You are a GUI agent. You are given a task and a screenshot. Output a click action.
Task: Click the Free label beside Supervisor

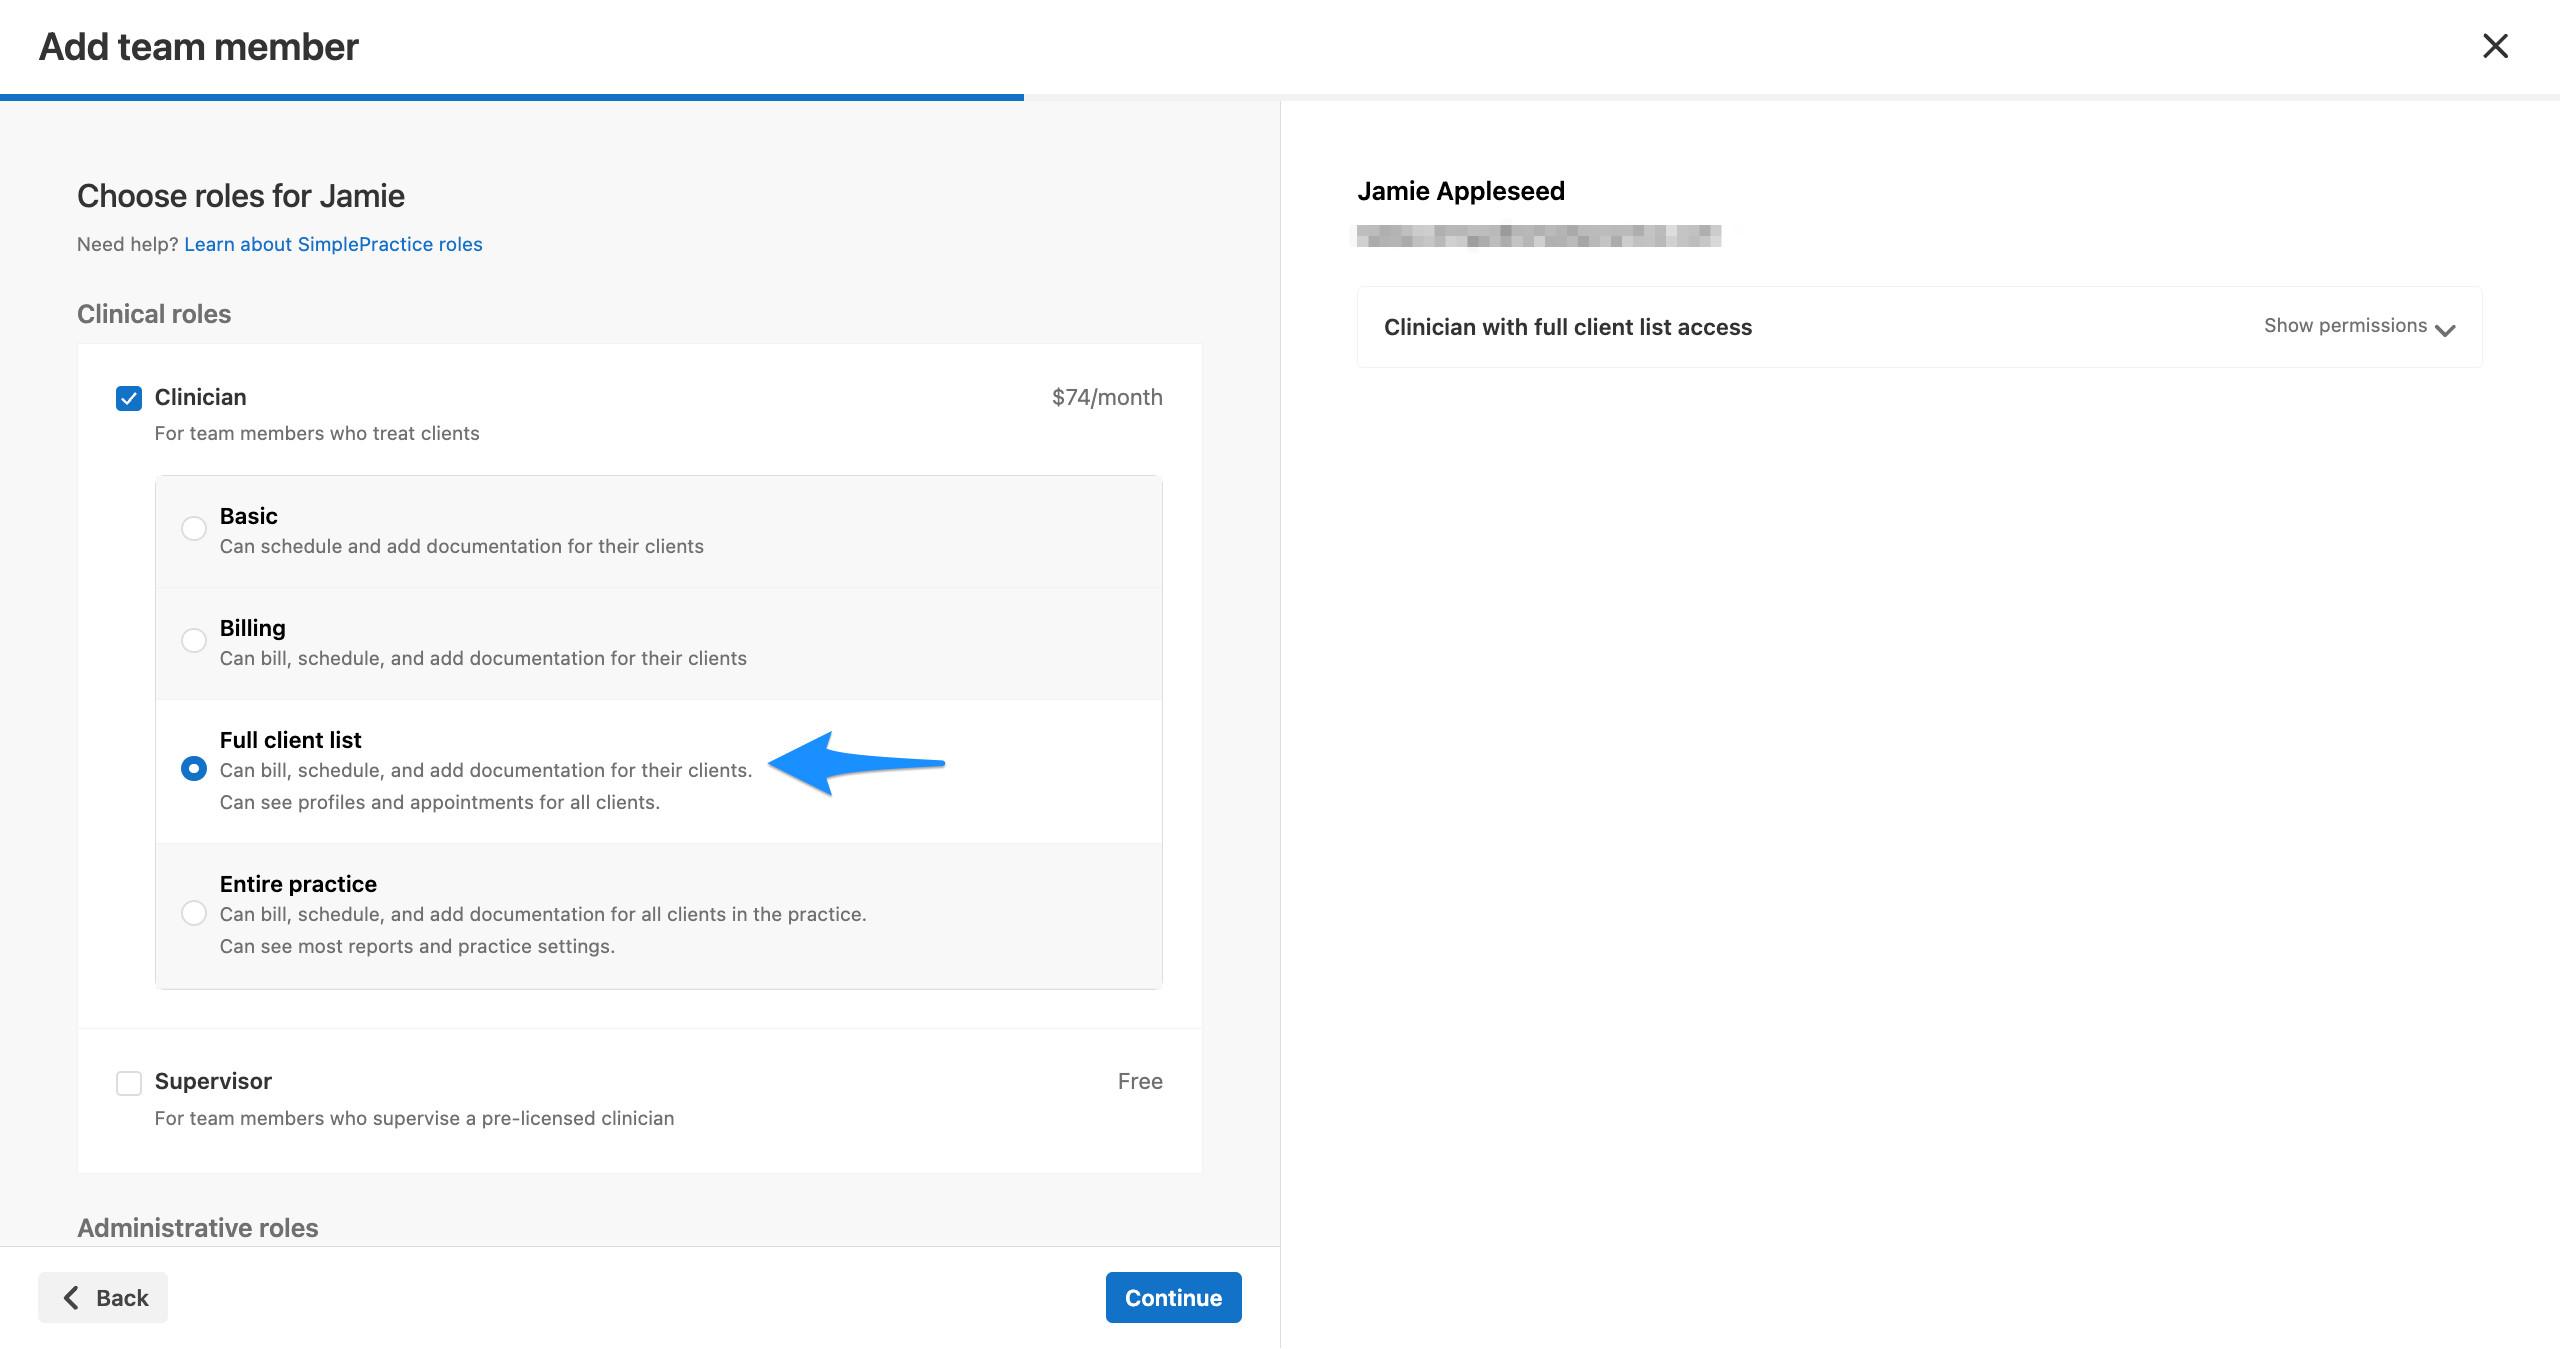tap(1140, 1081)
